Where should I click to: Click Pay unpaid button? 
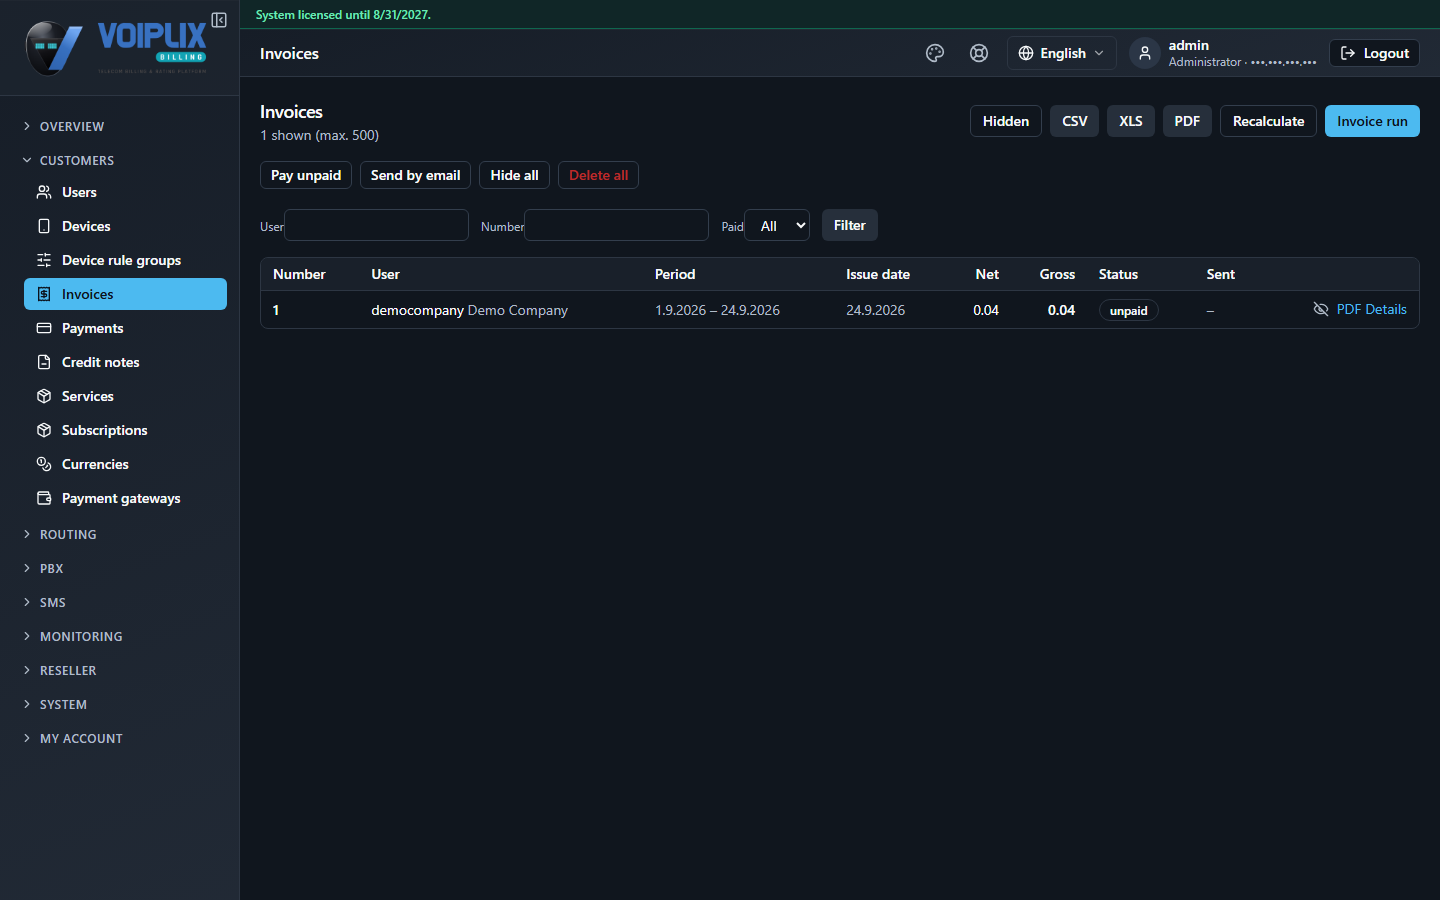[306, 175]
